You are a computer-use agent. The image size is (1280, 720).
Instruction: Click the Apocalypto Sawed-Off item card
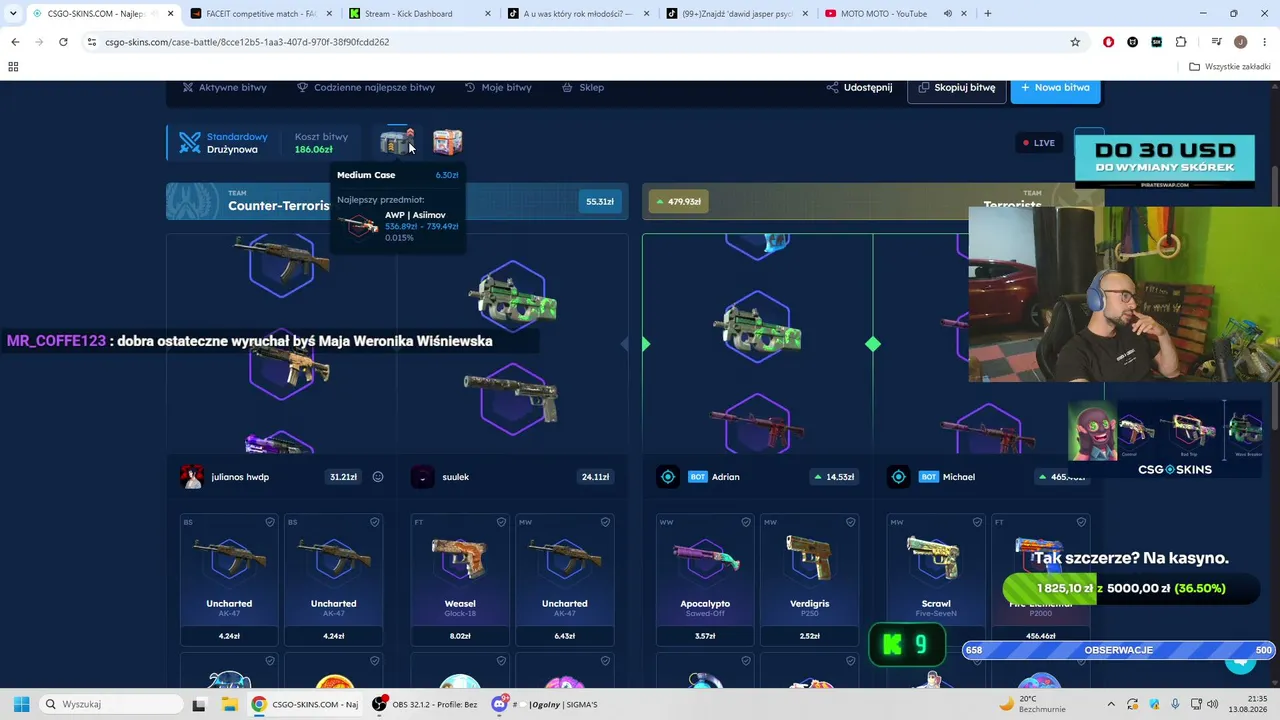tap(705, 580)
